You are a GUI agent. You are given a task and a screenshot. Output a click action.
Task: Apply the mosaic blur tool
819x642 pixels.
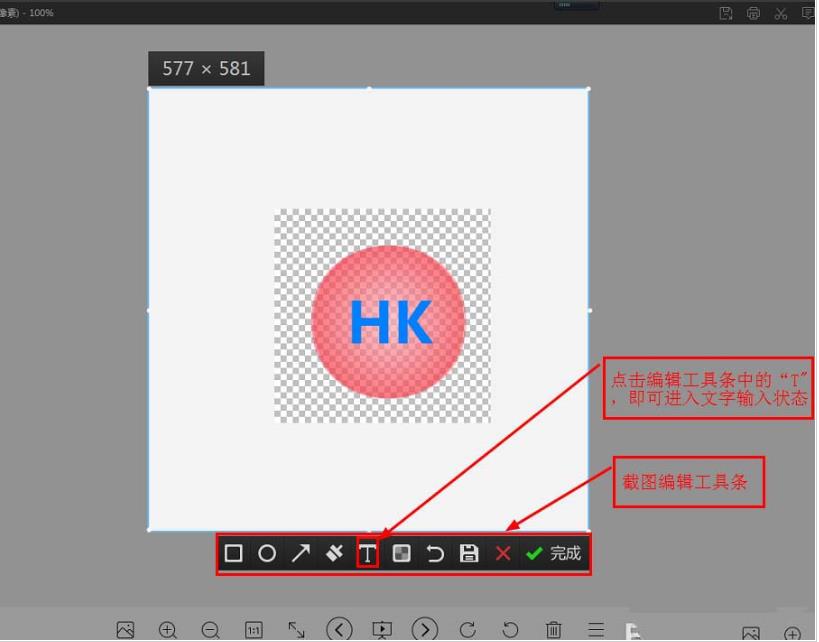pos(401,553)
